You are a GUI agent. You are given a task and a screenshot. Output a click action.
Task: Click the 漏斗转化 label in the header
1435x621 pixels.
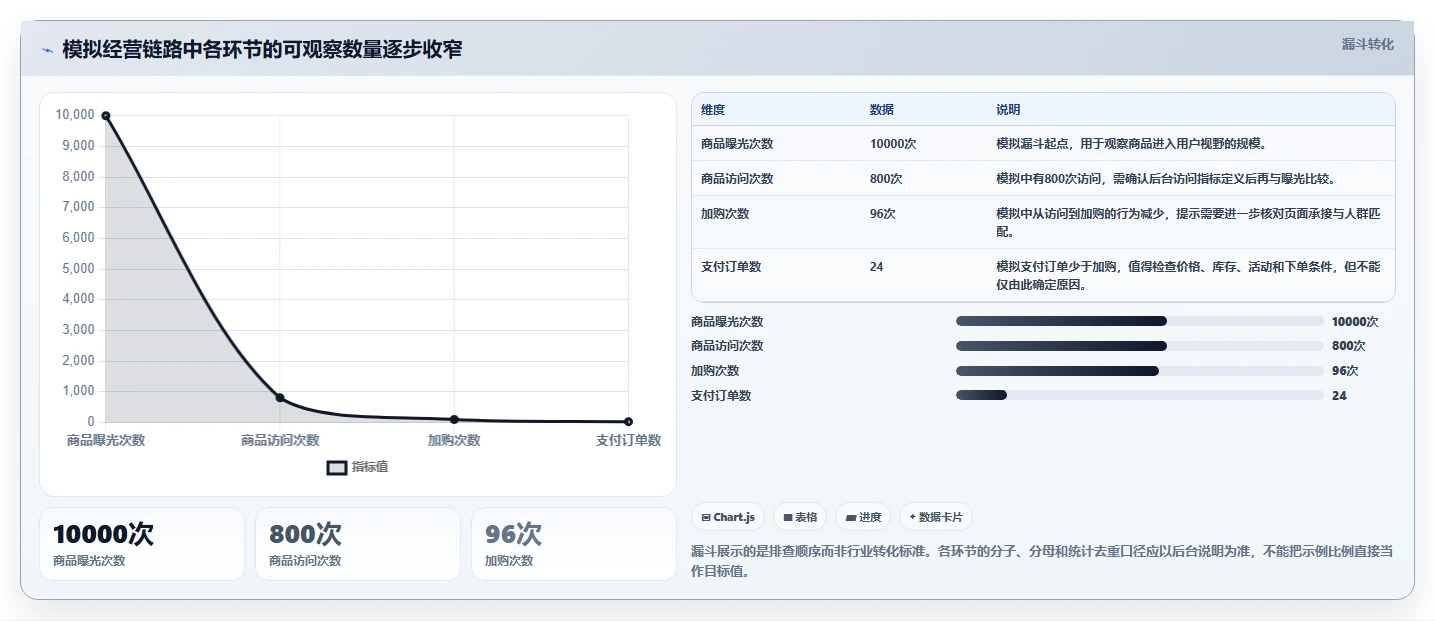coord(1367,44)
